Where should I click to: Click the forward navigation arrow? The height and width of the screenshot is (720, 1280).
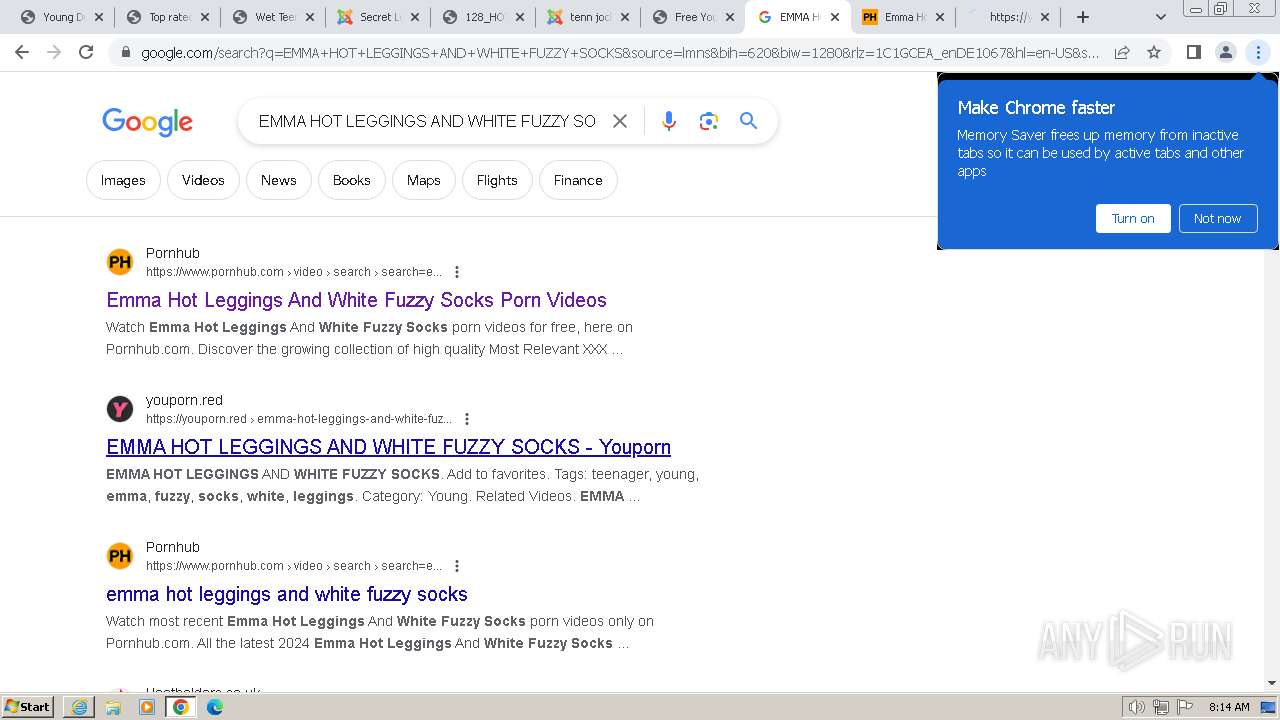54,52
